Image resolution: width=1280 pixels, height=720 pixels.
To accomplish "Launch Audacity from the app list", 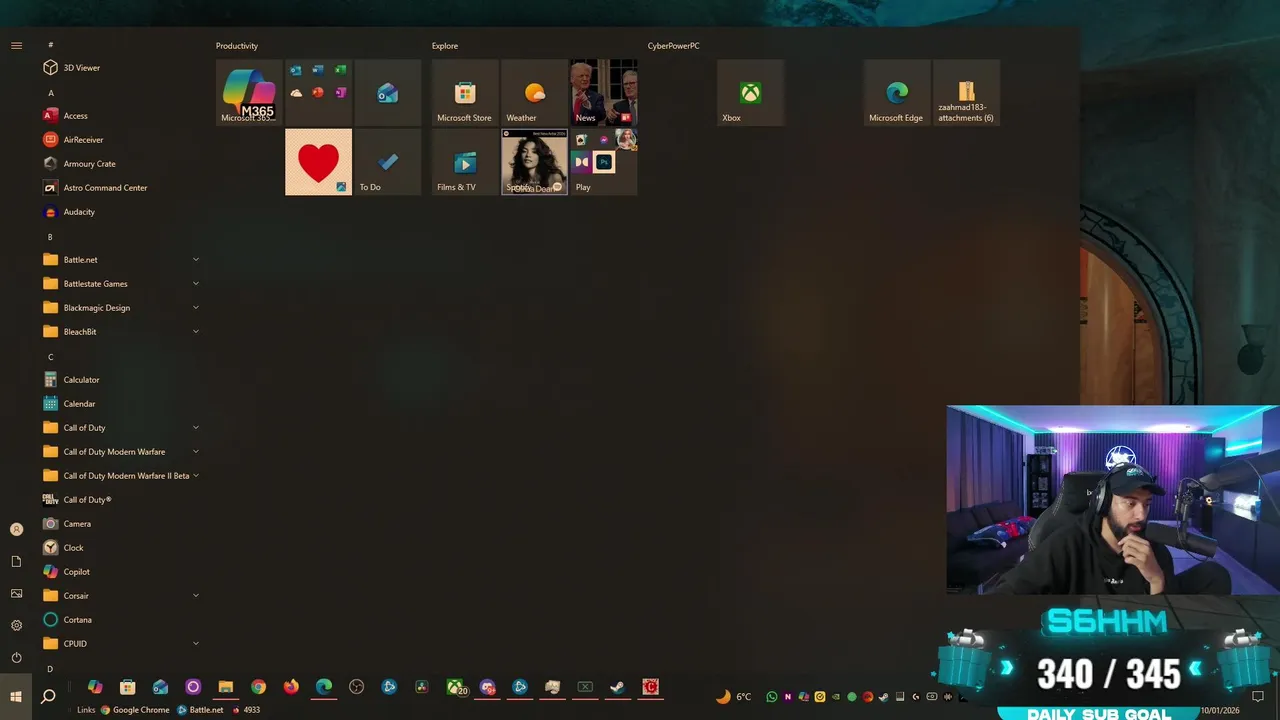I will (122, 212).
